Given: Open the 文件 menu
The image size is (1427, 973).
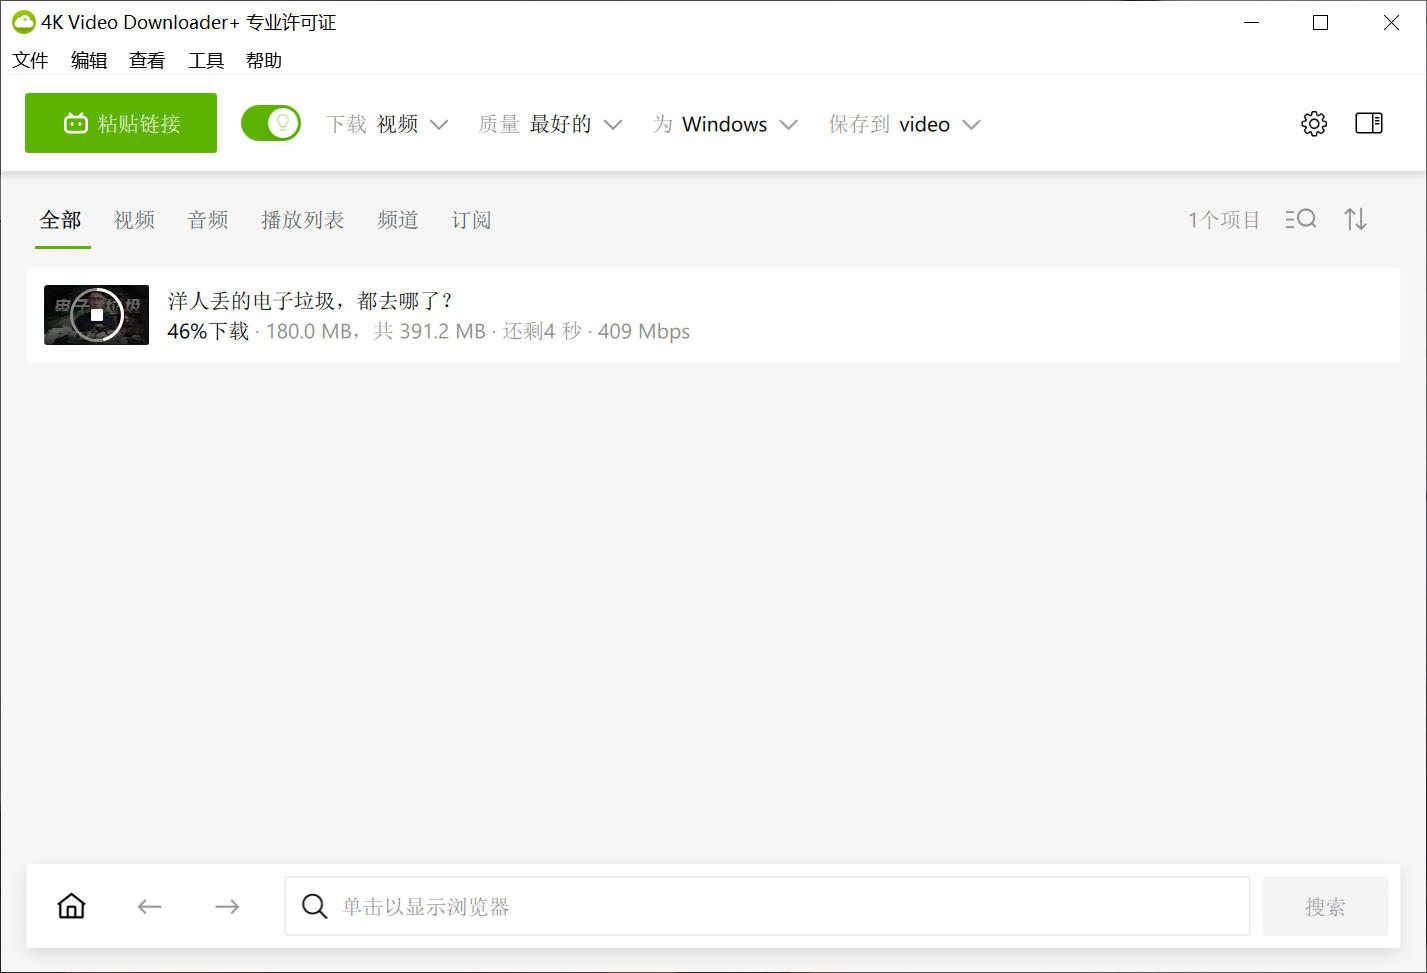Looking at the screenshot, I should pyautogui.click(x=30, y=61).
